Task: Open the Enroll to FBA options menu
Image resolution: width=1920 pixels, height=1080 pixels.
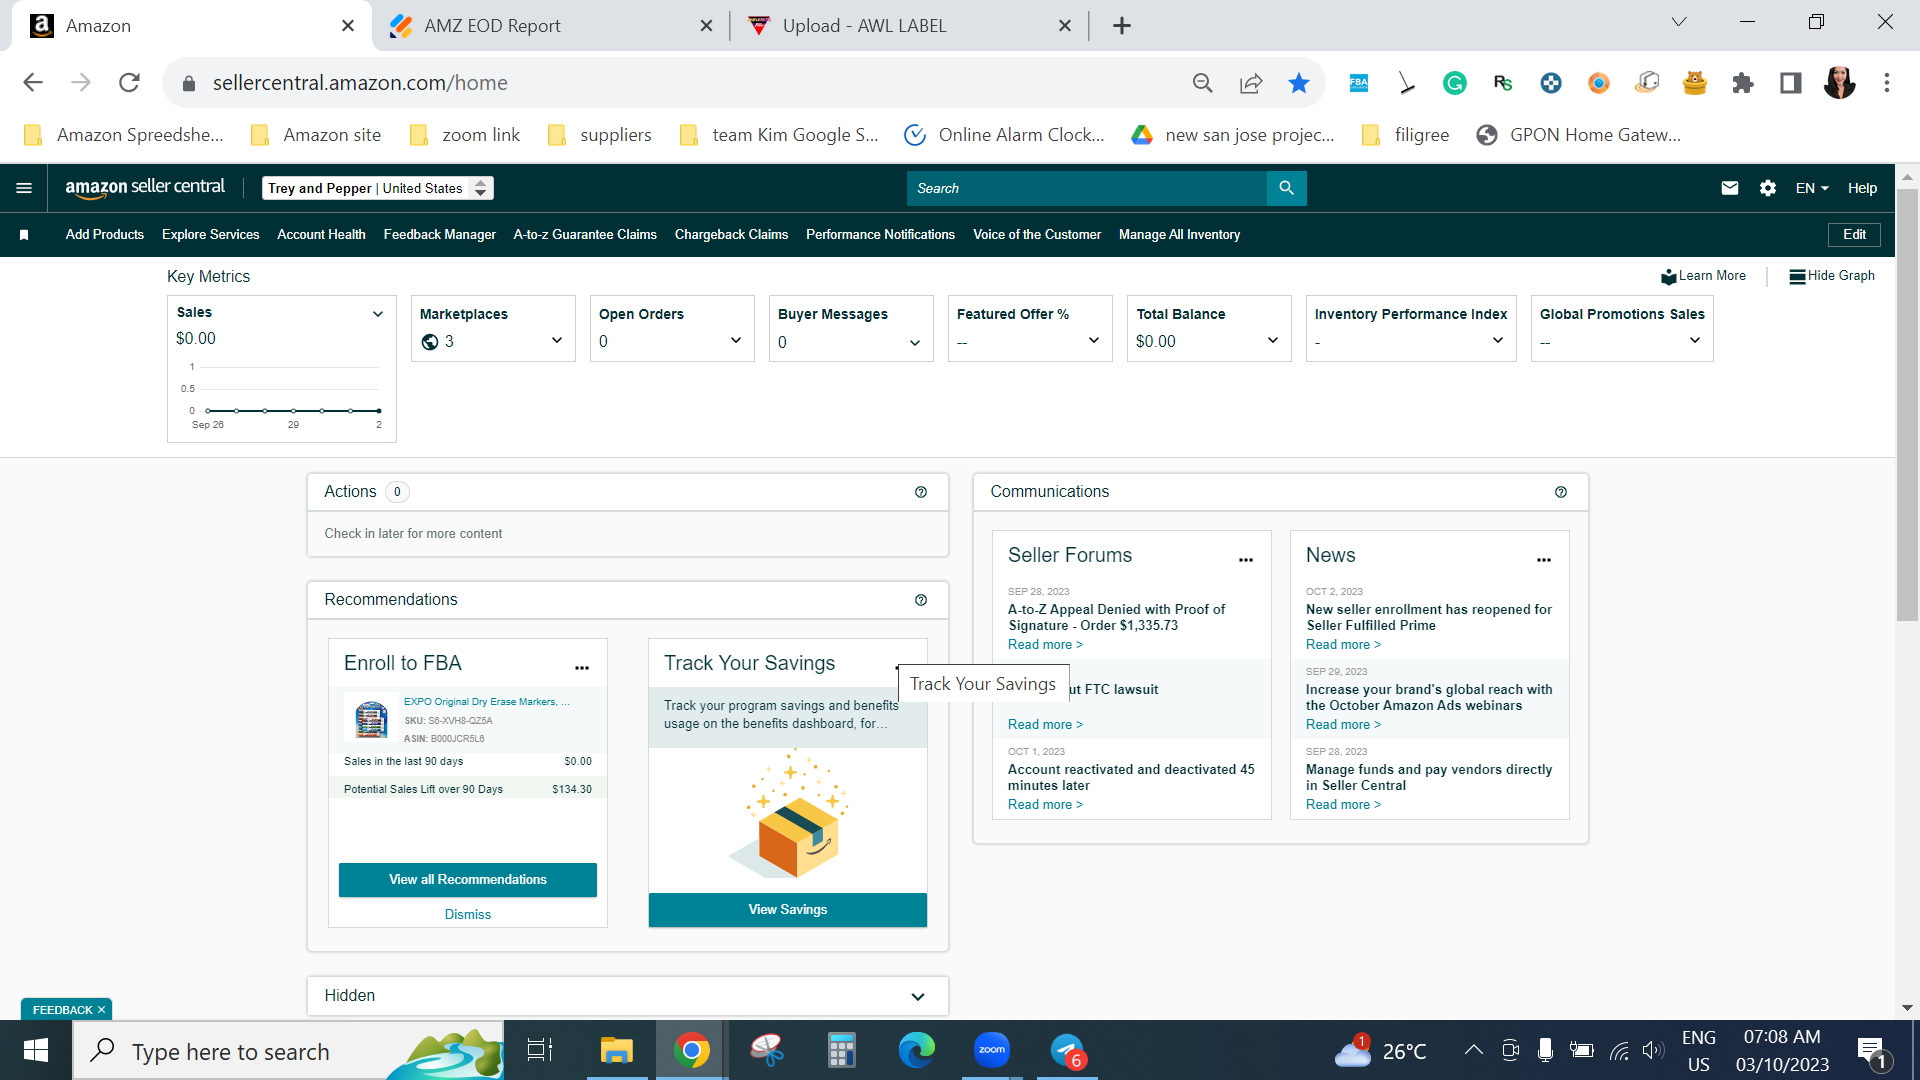Action: pos(582,667)
